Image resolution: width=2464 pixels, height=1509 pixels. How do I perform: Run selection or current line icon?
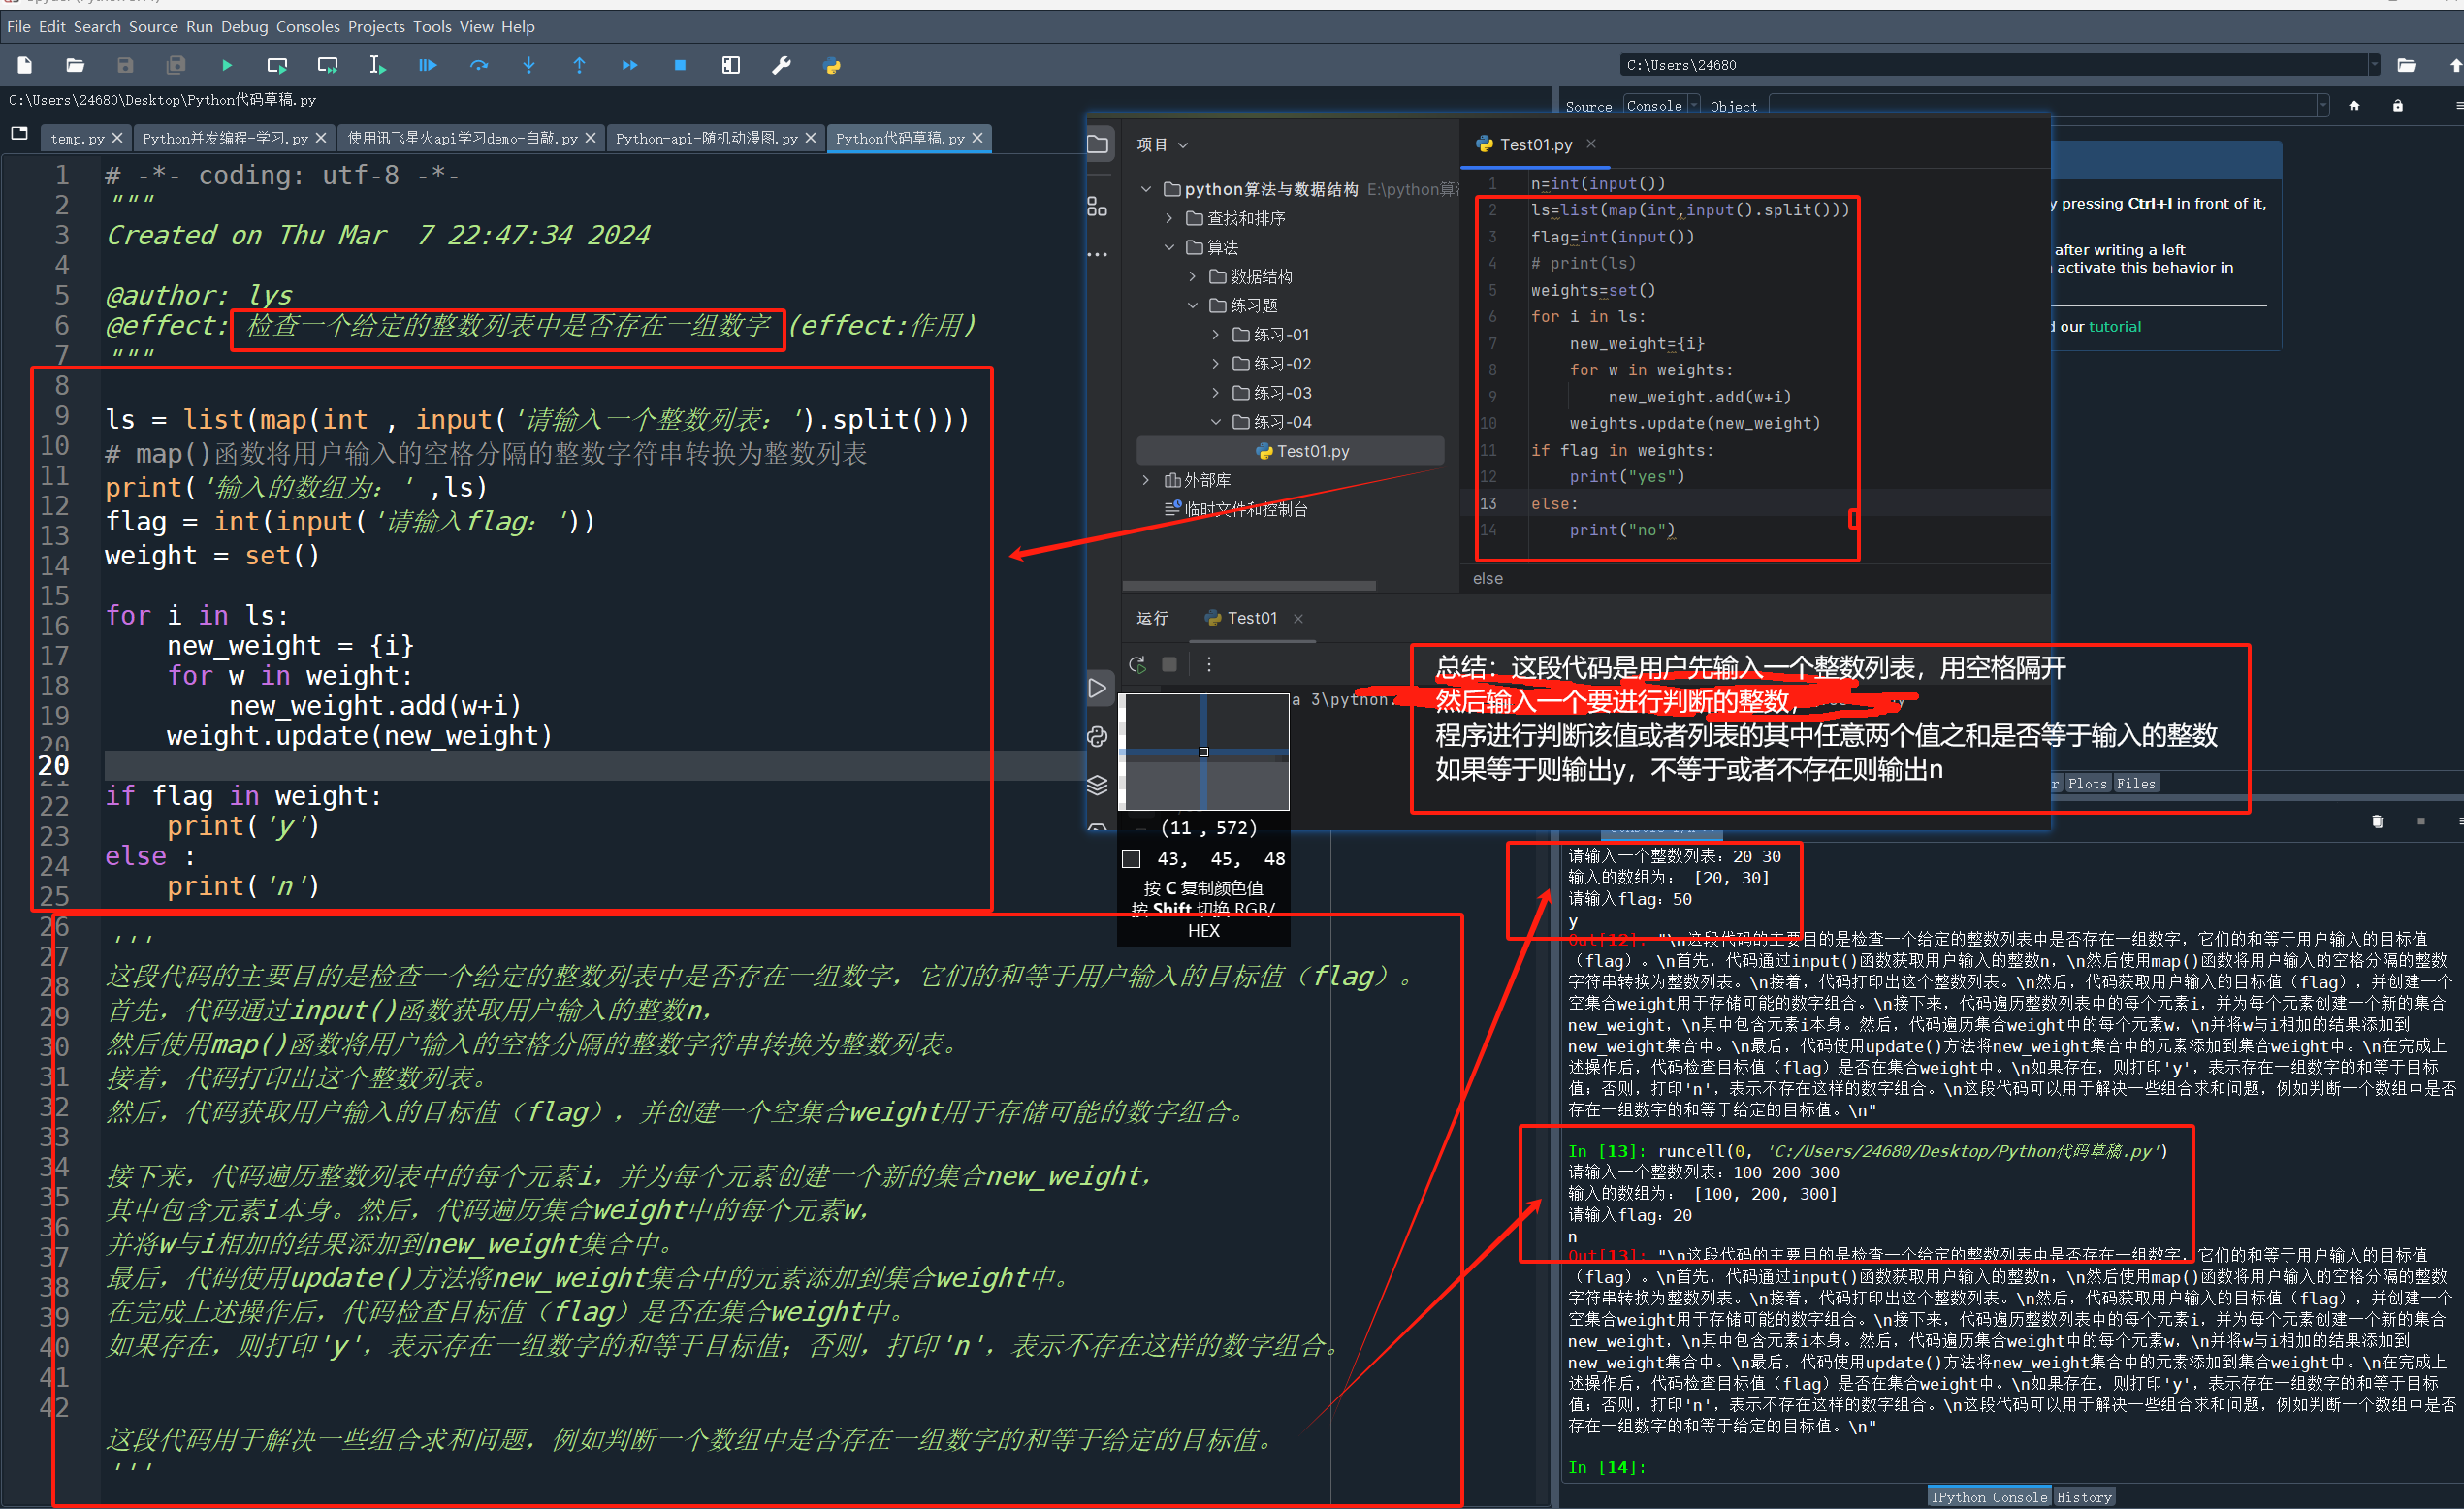pyautogui.click(x=377, y=65)
